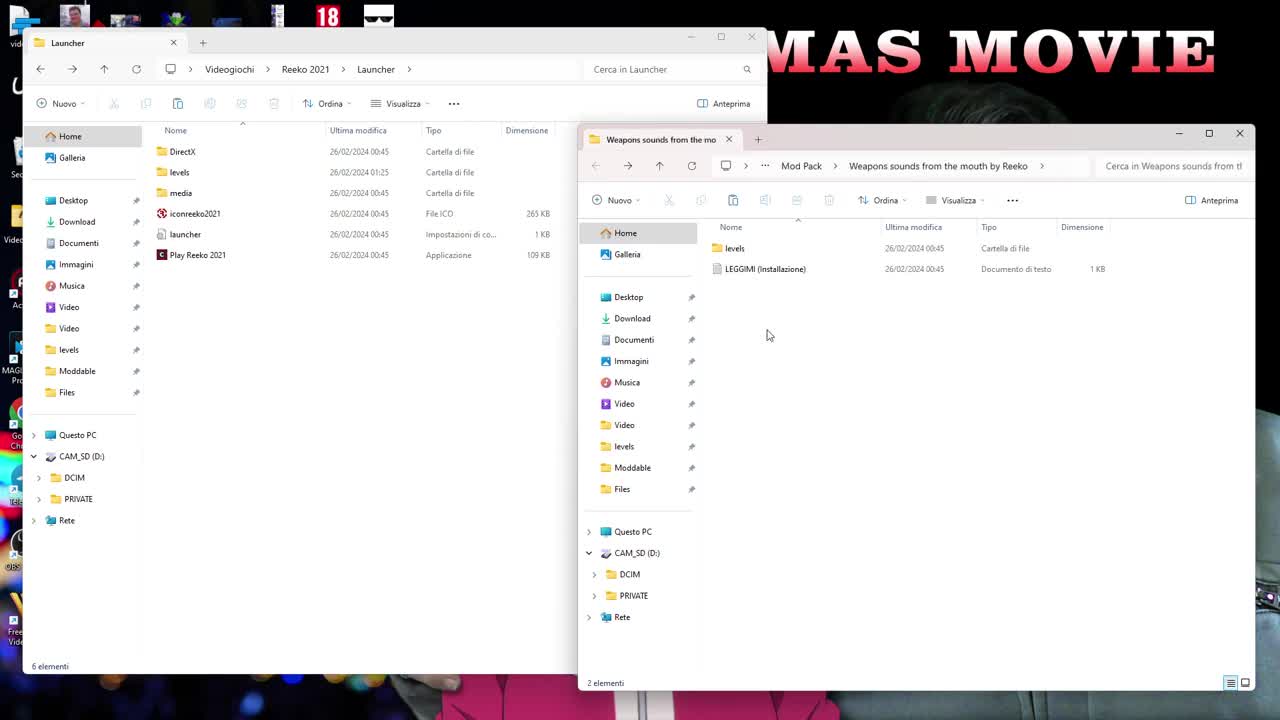1280x720 pixels.
Task: Click the Refresh icon in the Launcher window
Action: [x=136, y=69]
